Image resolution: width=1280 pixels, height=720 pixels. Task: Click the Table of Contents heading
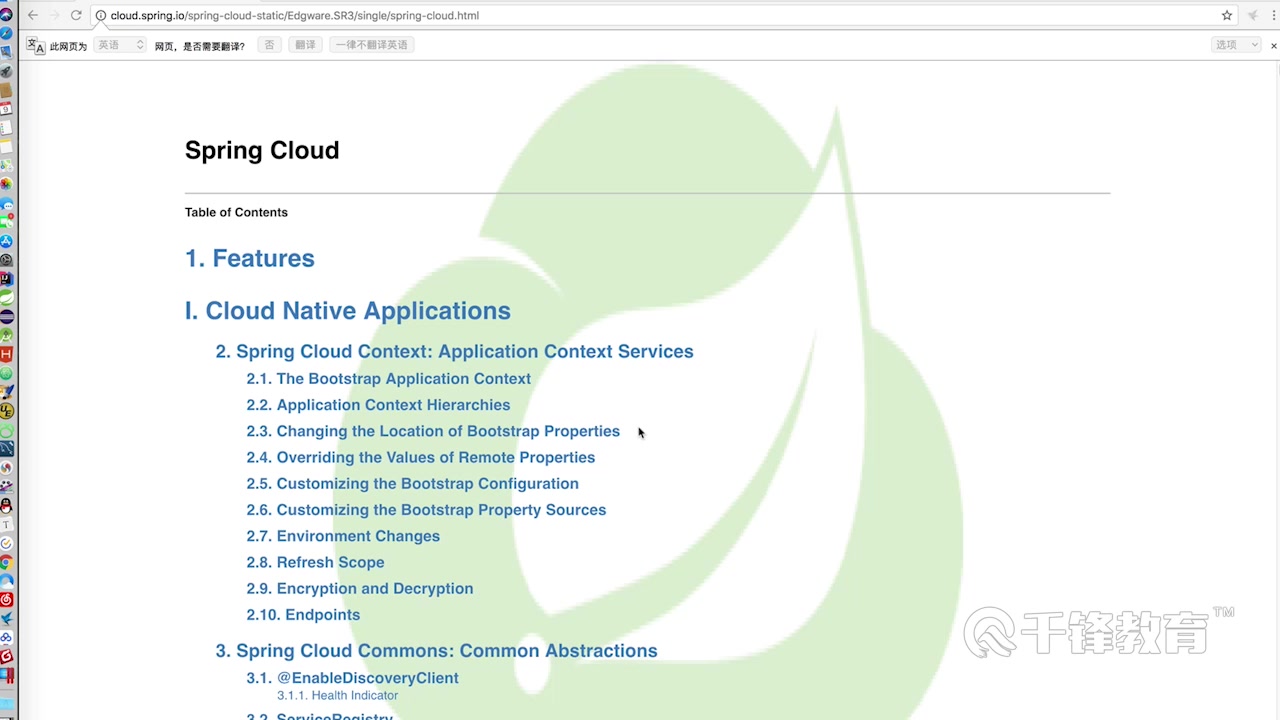[x=236, y=212]
